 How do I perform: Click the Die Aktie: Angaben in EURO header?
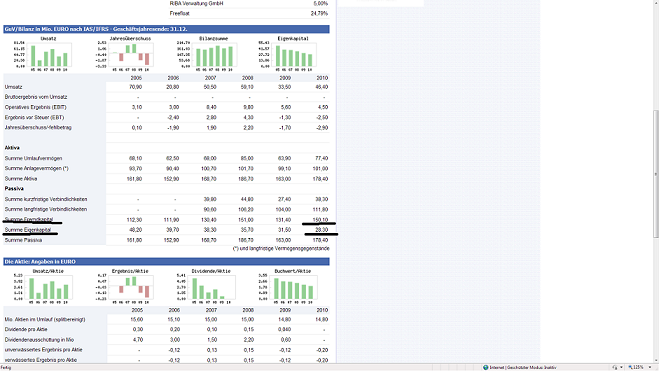point(166,261)
